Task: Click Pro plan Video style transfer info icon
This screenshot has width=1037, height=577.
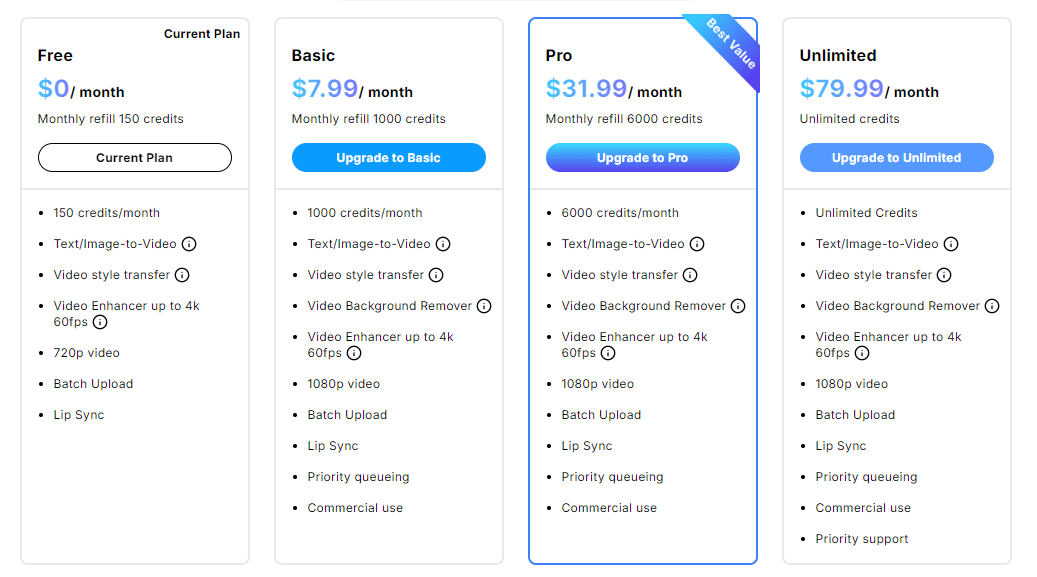Action: [690, 275]
